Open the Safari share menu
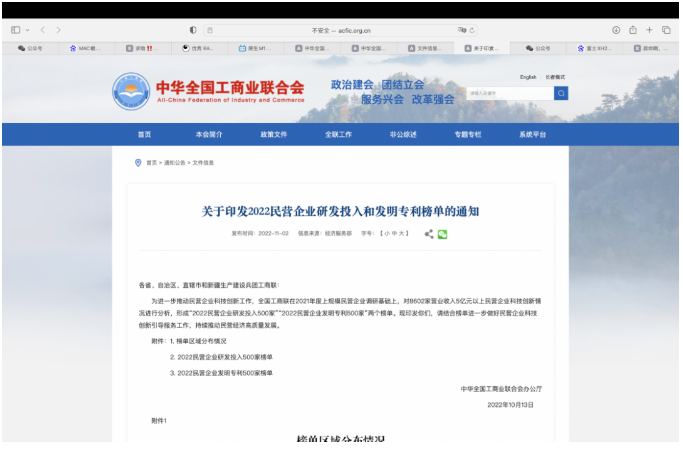 pyautogui.click(x=633, y=30)
